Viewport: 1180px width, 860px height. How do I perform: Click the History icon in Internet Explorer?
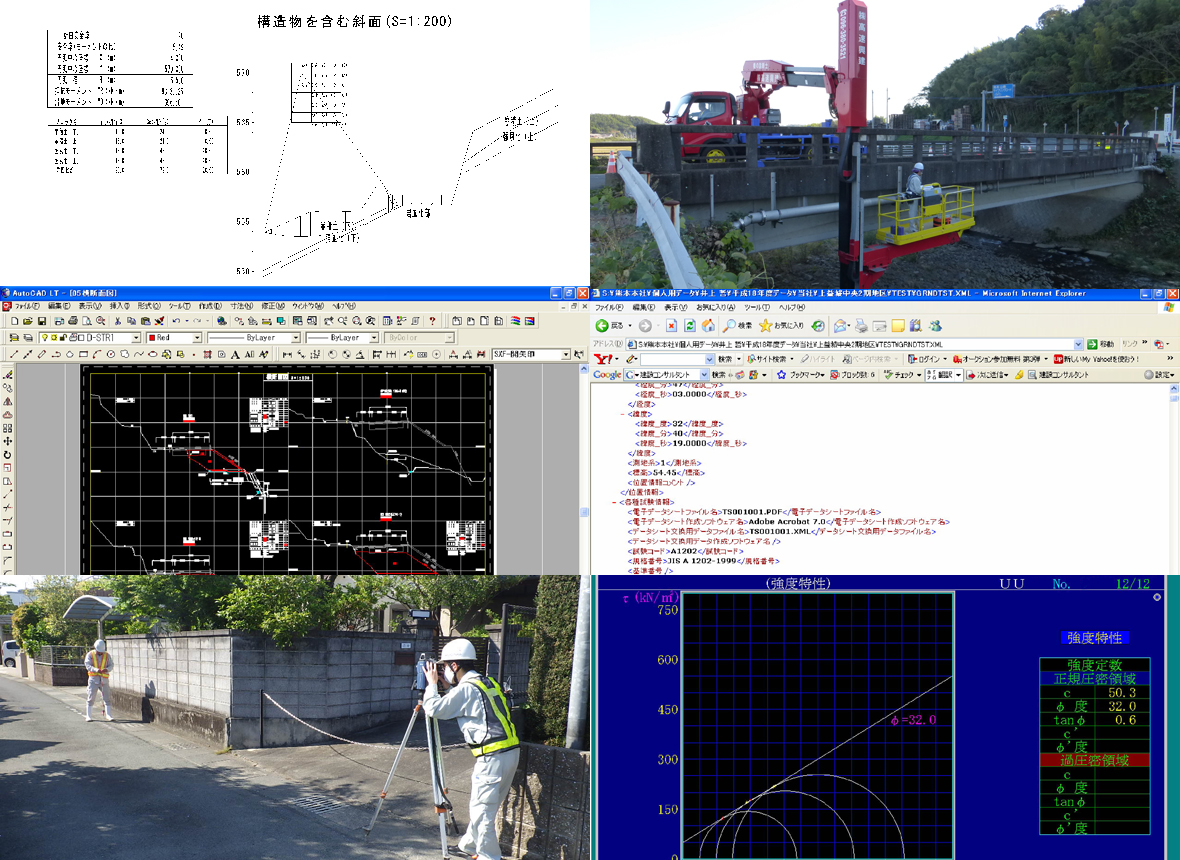coord(818,325)
